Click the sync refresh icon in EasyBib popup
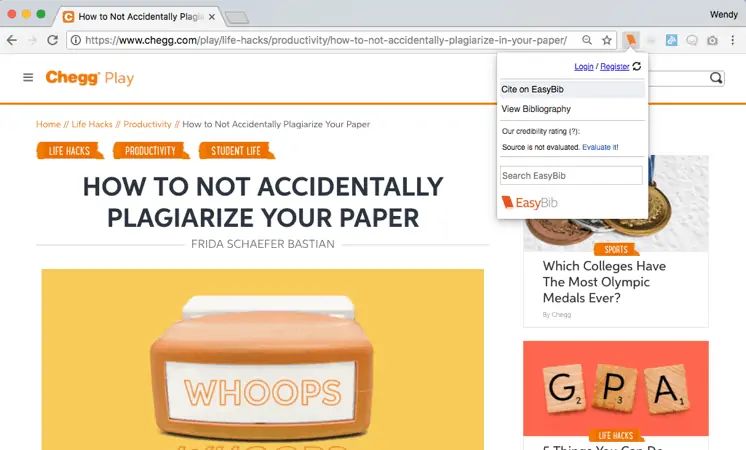 637,66
